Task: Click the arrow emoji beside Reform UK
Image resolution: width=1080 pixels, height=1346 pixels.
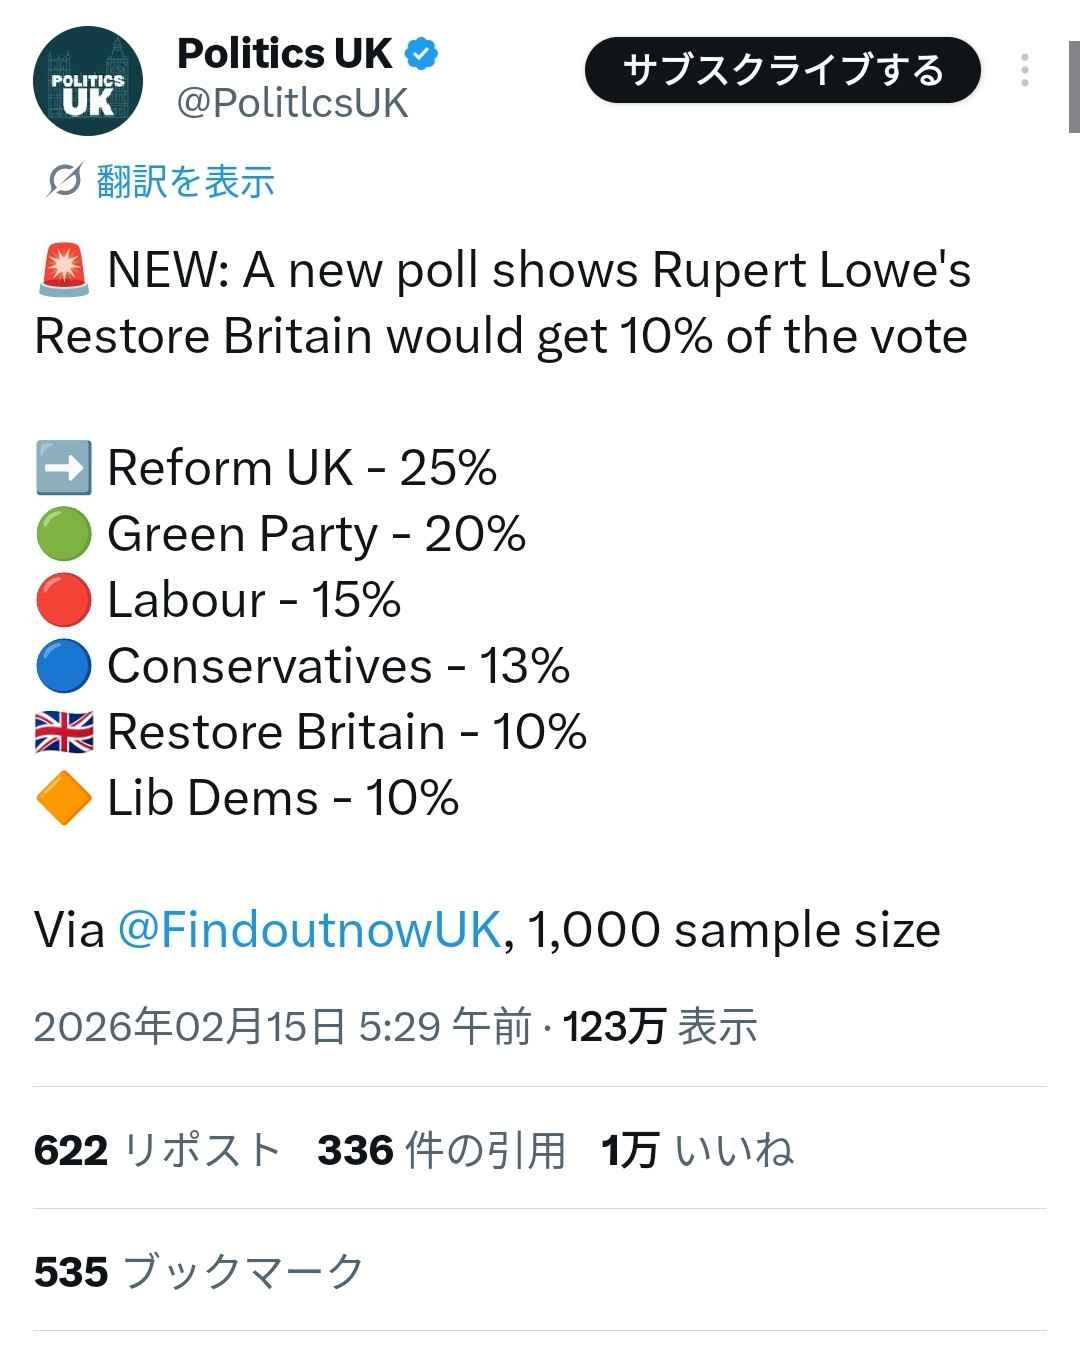Action: pos(64,468)
